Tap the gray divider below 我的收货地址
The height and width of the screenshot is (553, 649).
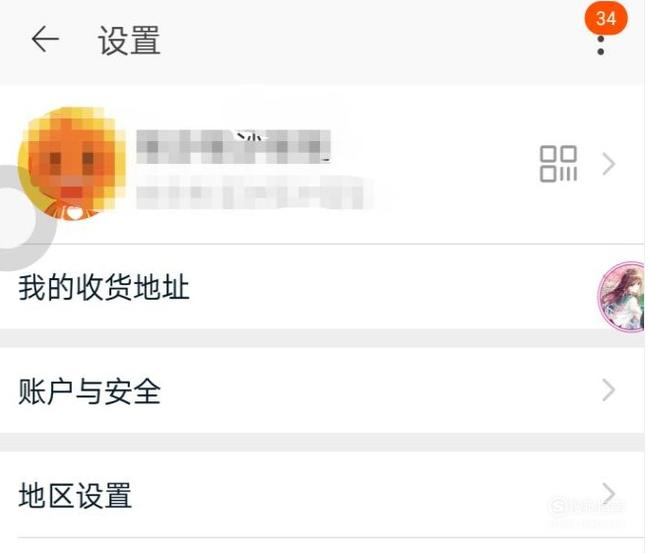coord(322,339)
